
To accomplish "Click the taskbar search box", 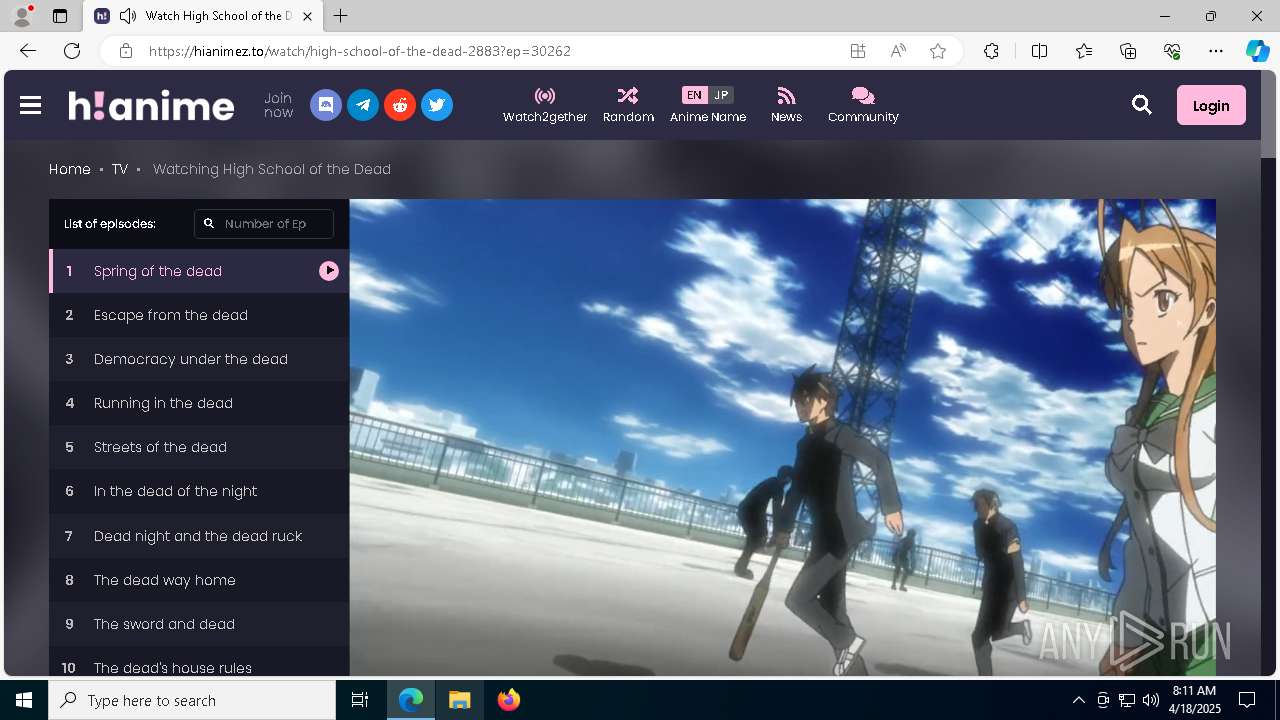I will (x=192, y=700).
